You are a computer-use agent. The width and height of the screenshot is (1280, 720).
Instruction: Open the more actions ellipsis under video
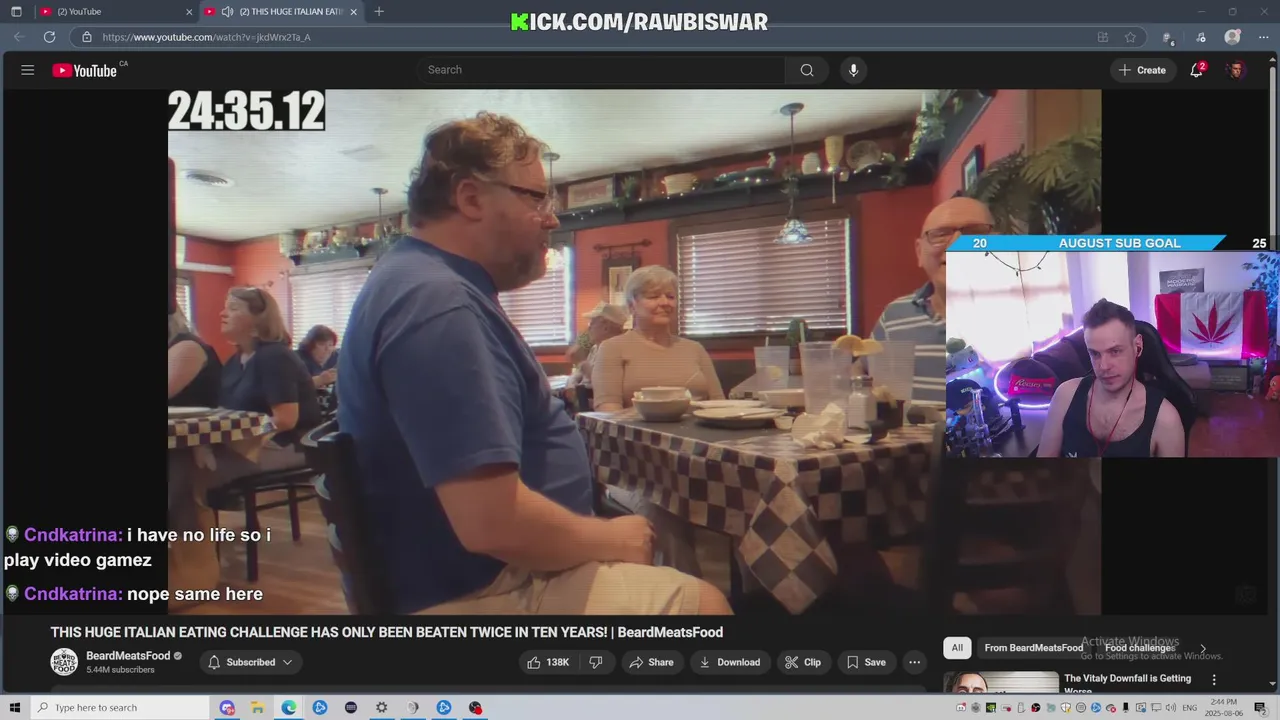[x=914, y=662]
